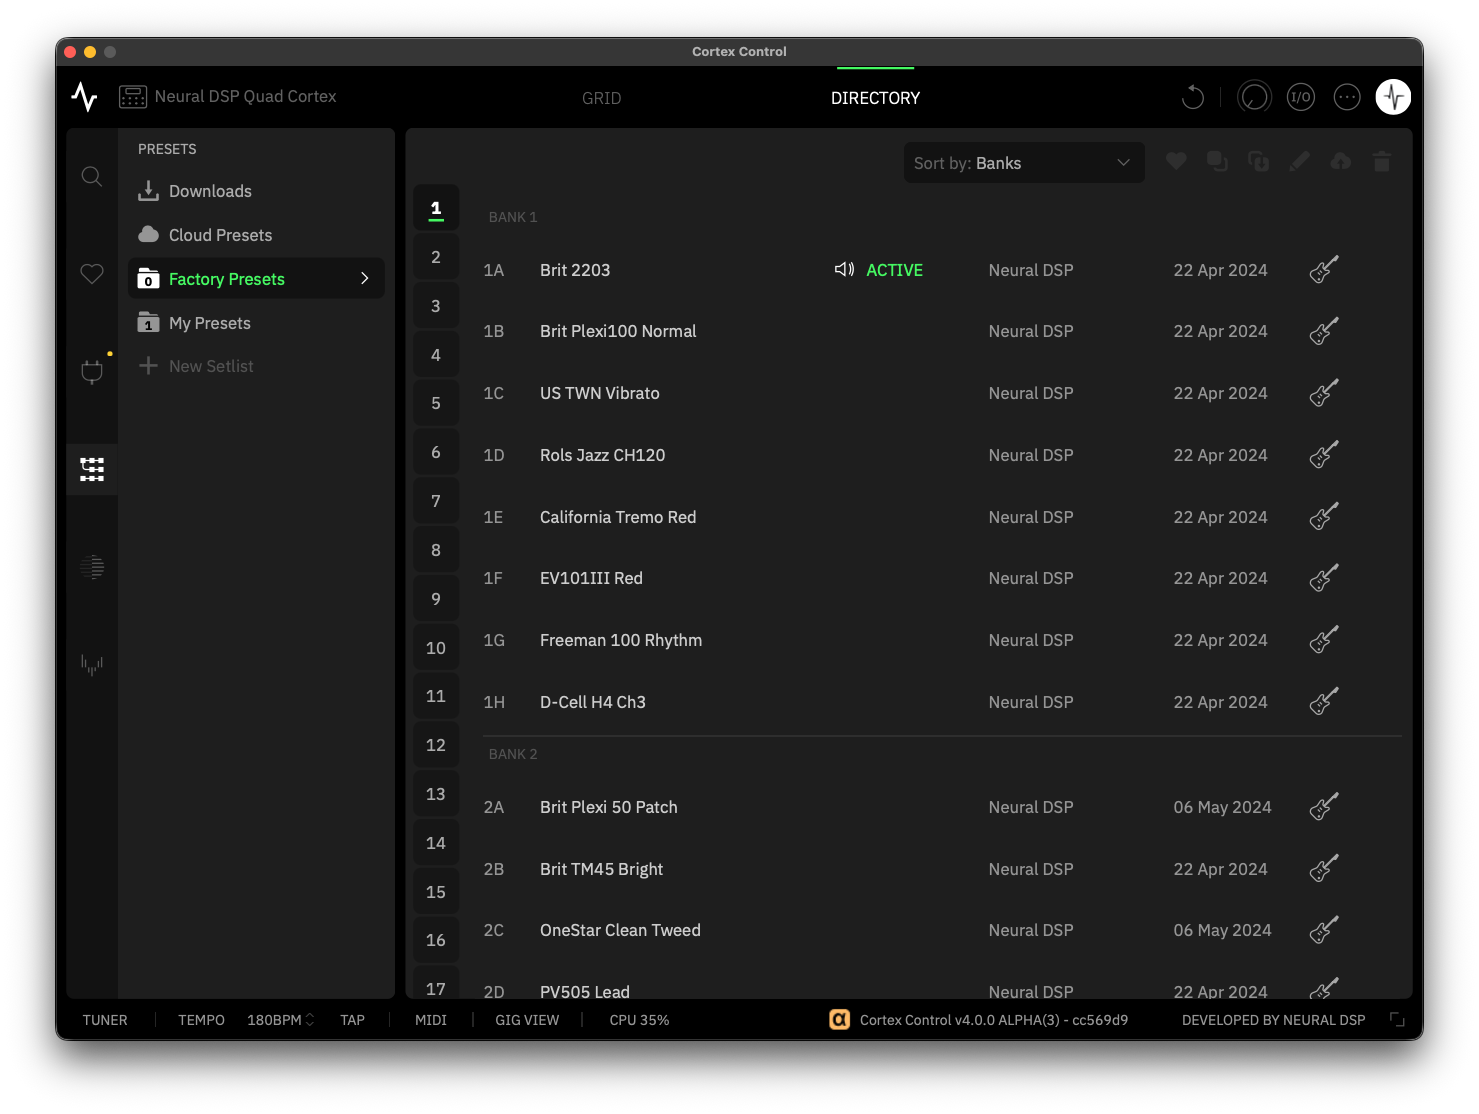Viewport: 1479px width, 1114px height.
Task: Open the tuner dial icon in header
Action: (1254, 97)
